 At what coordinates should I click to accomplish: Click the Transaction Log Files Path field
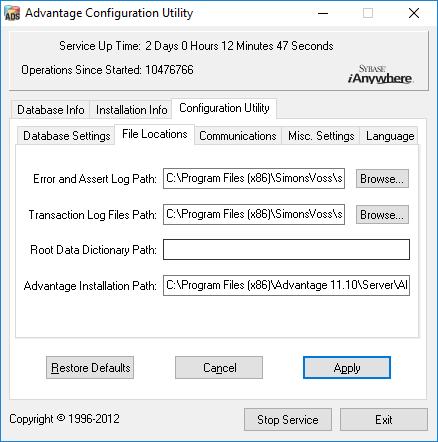click(x=254, y=214)
